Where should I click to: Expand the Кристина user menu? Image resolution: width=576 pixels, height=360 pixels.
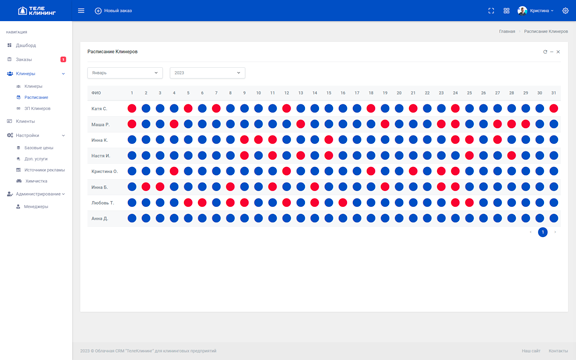[x=536, y=11]
